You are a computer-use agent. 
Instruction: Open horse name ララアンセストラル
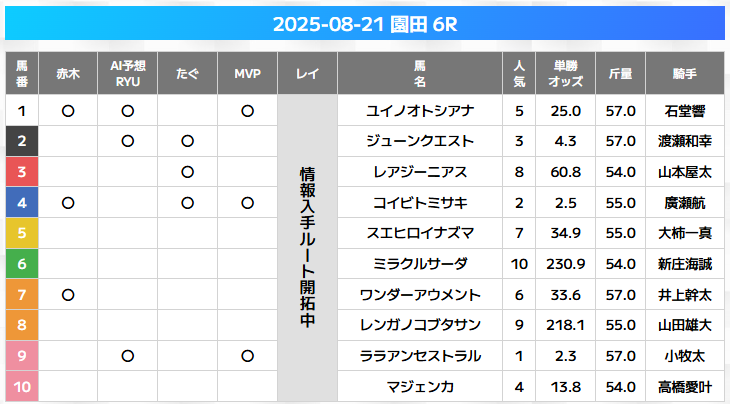click(x=420, y=356)
